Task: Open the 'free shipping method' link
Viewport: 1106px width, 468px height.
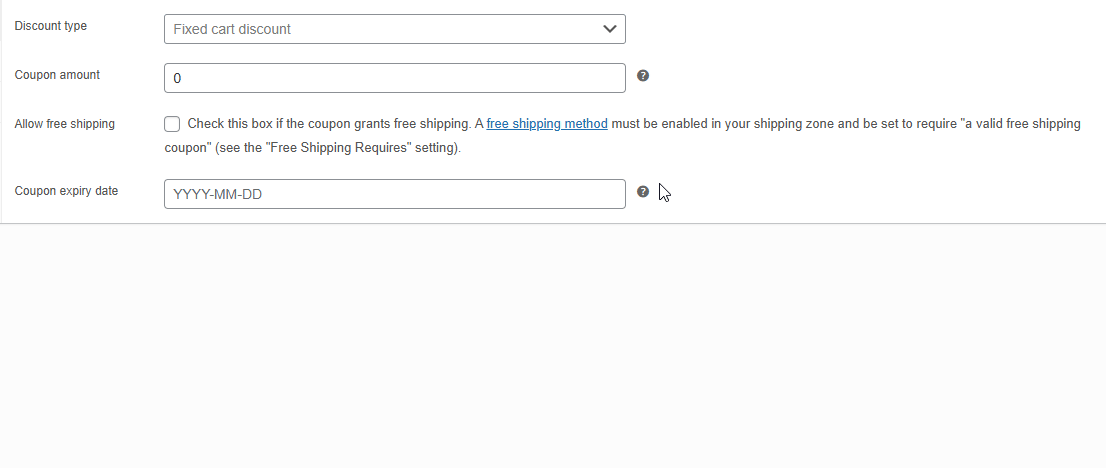Action: (x=547, y=124)
